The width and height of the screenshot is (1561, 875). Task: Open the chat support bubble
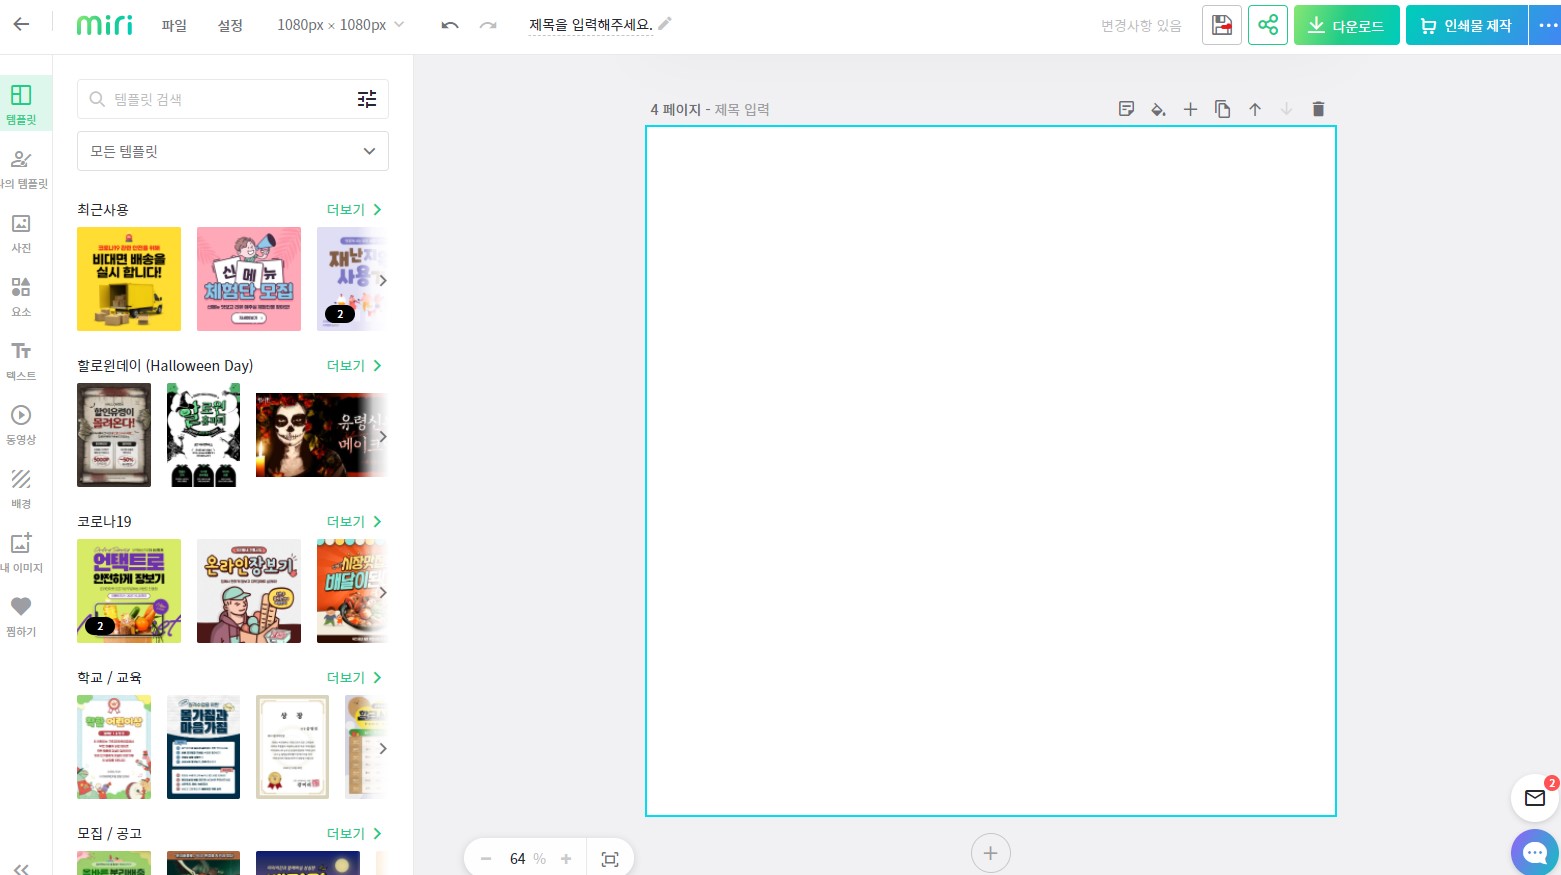click(1535, 853)
